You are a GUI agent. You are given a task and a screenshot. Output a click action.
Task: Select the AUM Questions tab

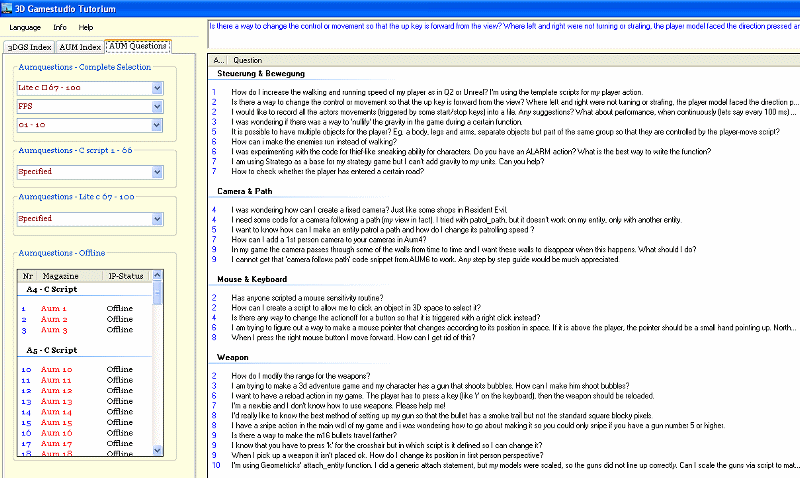click(x=138, y=46)
